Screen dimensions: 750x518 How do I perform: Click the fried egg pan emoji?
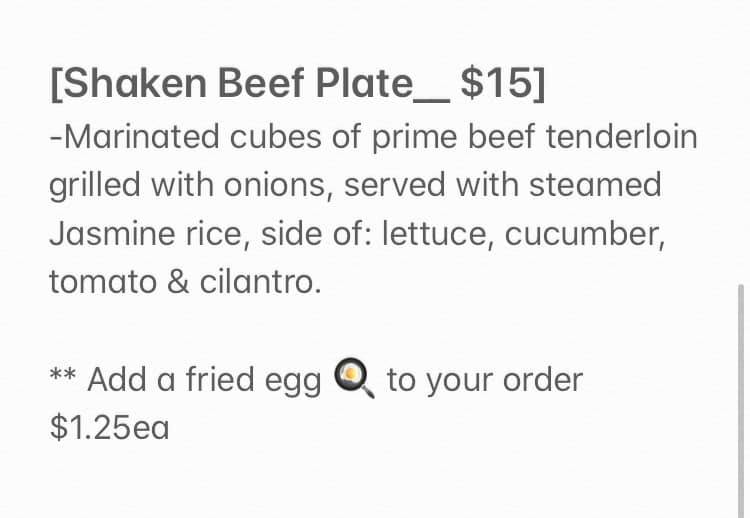354,379
